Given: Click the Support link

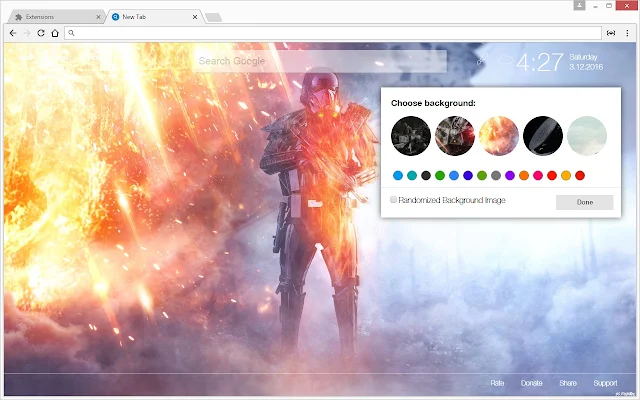Looking at the screenshot, I should pos(605,383).
